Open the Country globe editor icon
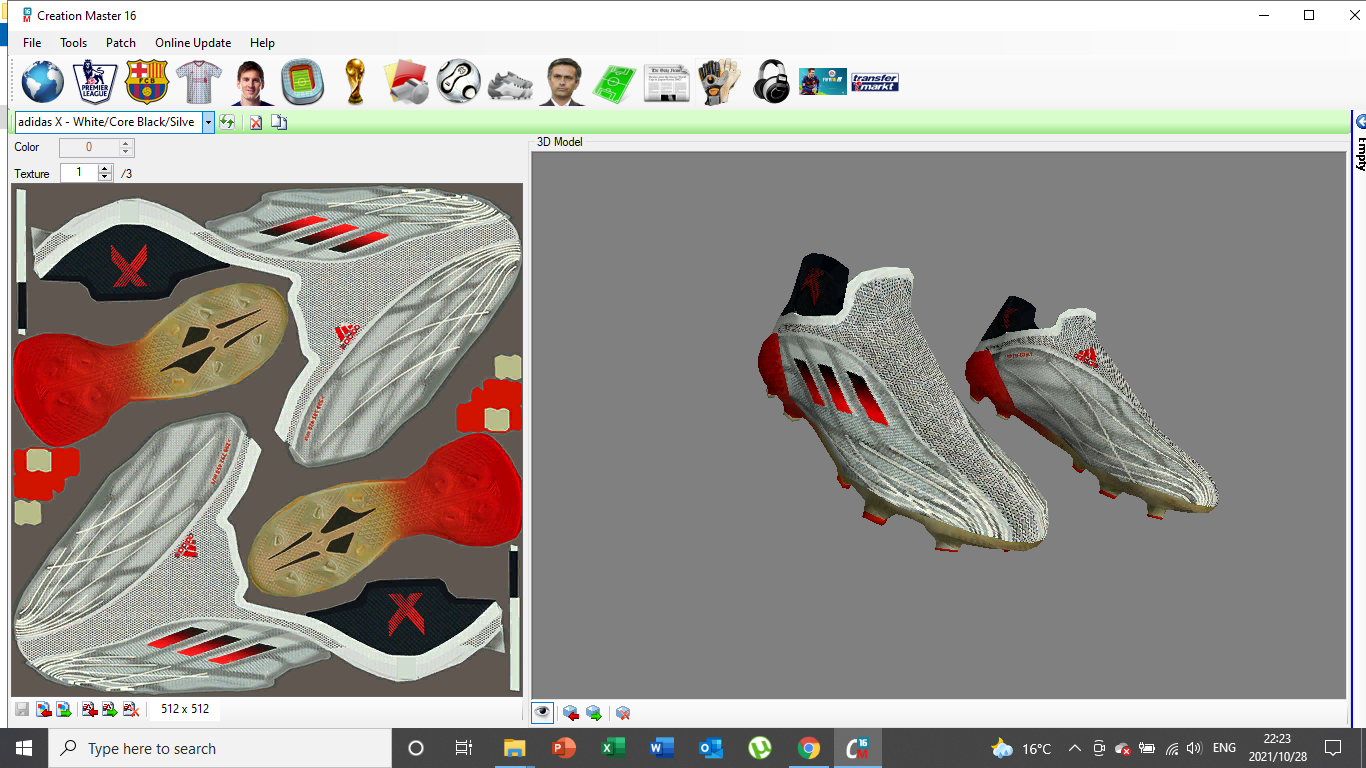The image size is (1366, 768). pyautogui.click(x=42, y=82)
